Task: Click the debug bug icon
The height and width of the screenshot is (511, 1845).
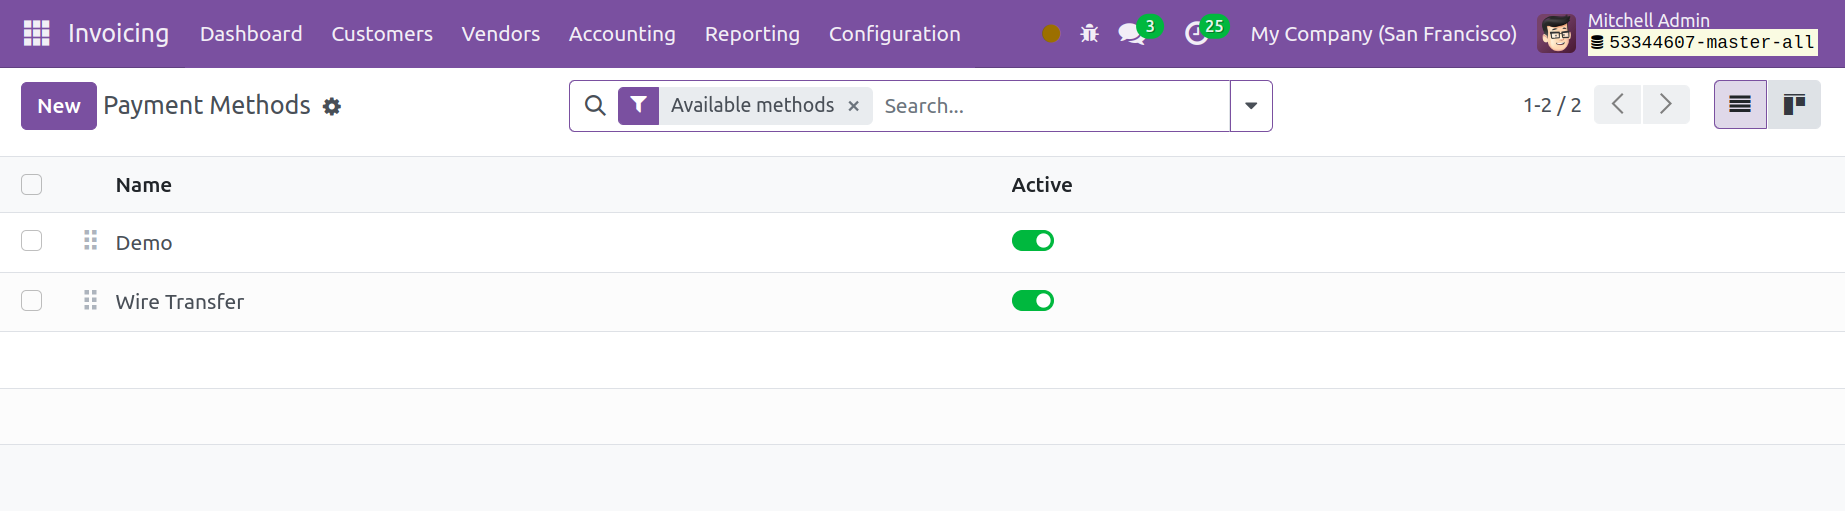Action: (x=1089, y=34)
